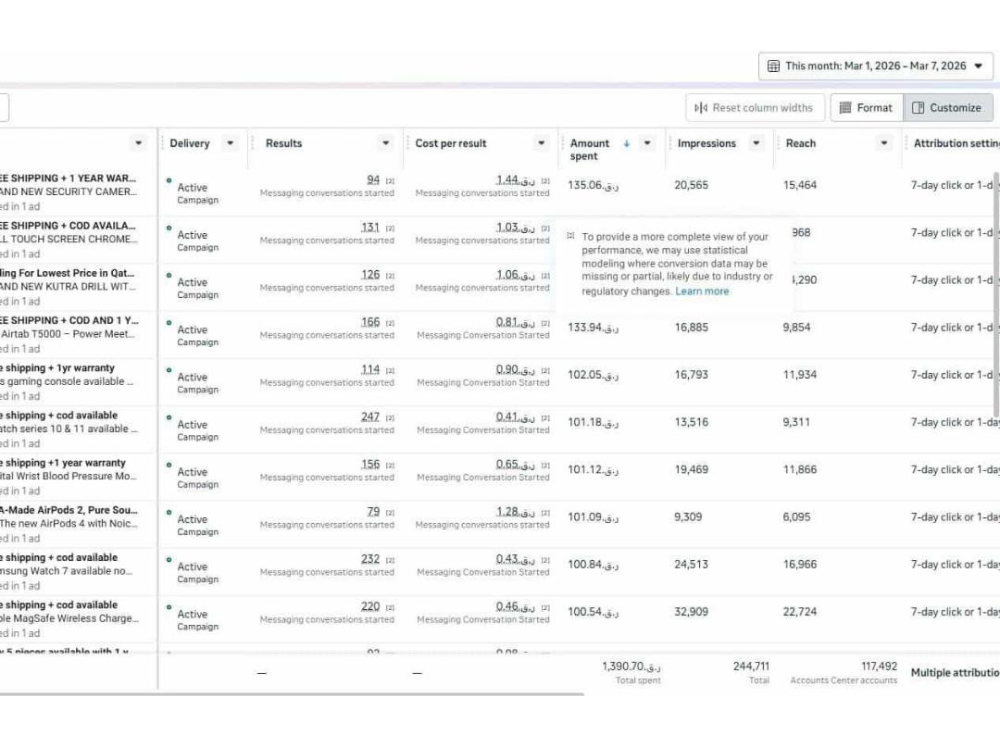Screen dimensions: 1000x750
Task: Click the cost per result value 0.65
Action: (x=515, y=464)
